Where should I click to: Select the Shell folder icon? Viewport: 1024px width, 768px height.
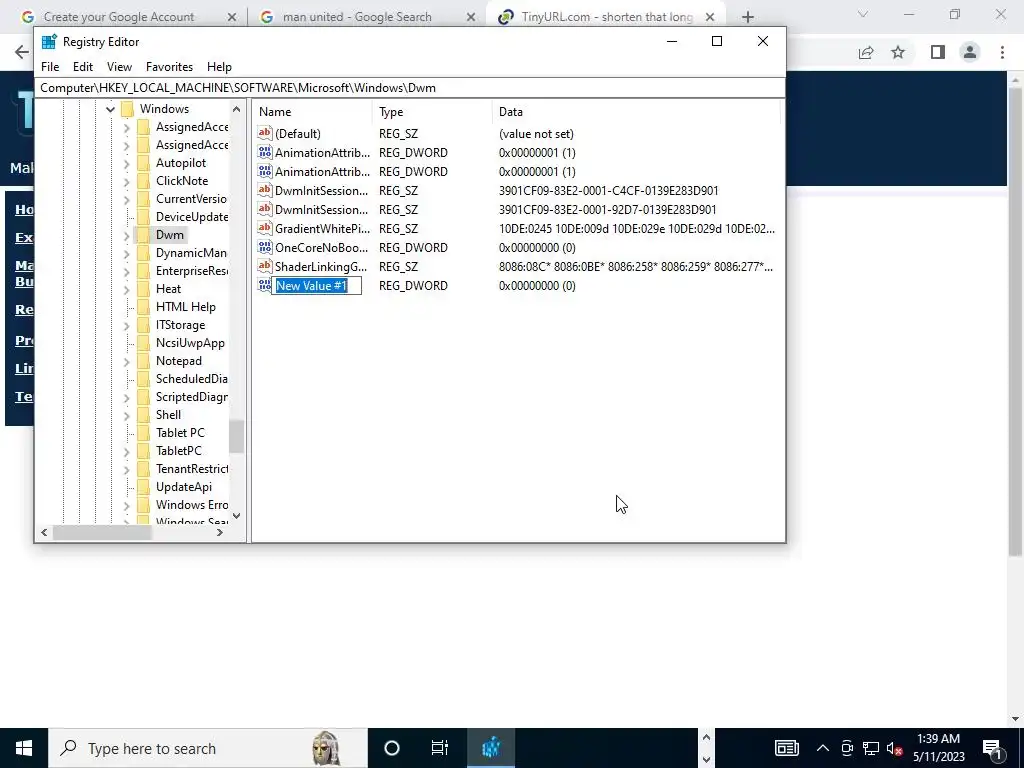point(144,415)
